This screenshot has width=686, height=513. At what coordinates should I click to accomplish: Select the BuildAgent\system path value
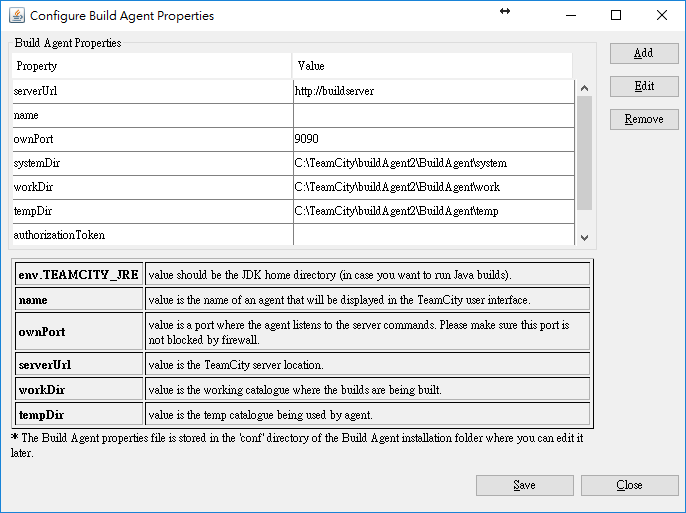434,164
